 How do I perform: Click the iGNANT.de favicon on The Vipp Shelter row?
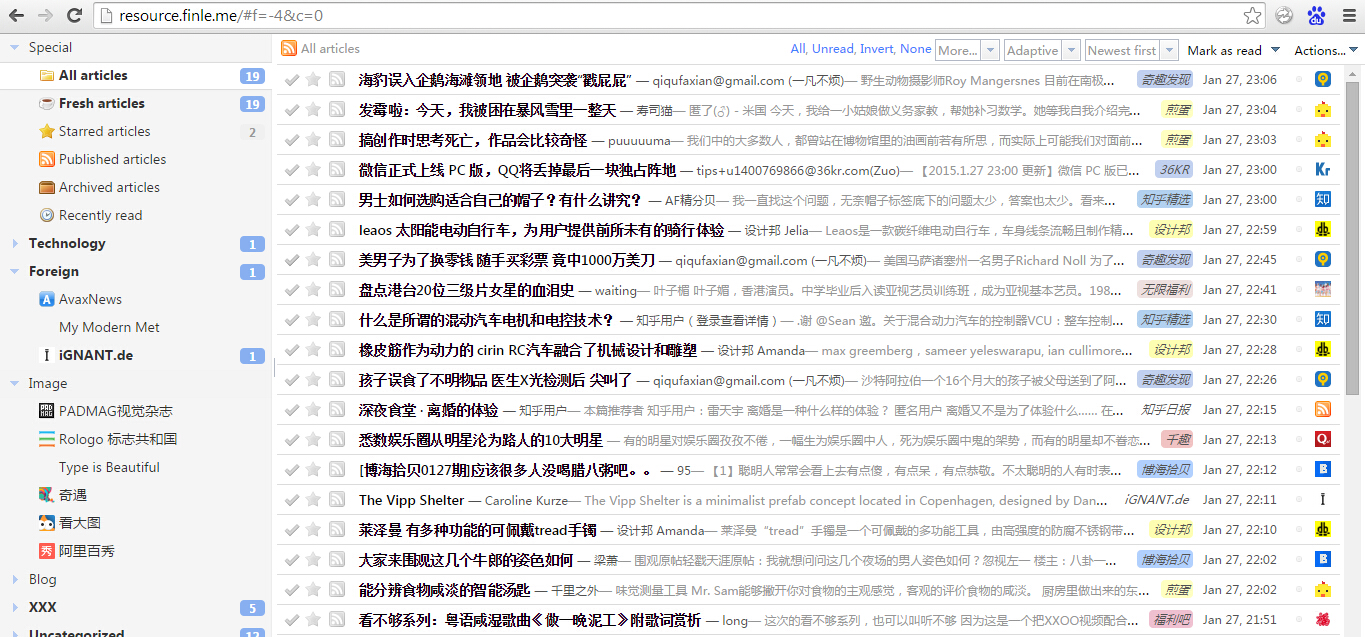pyautogui.click(x=1322, y=500)
